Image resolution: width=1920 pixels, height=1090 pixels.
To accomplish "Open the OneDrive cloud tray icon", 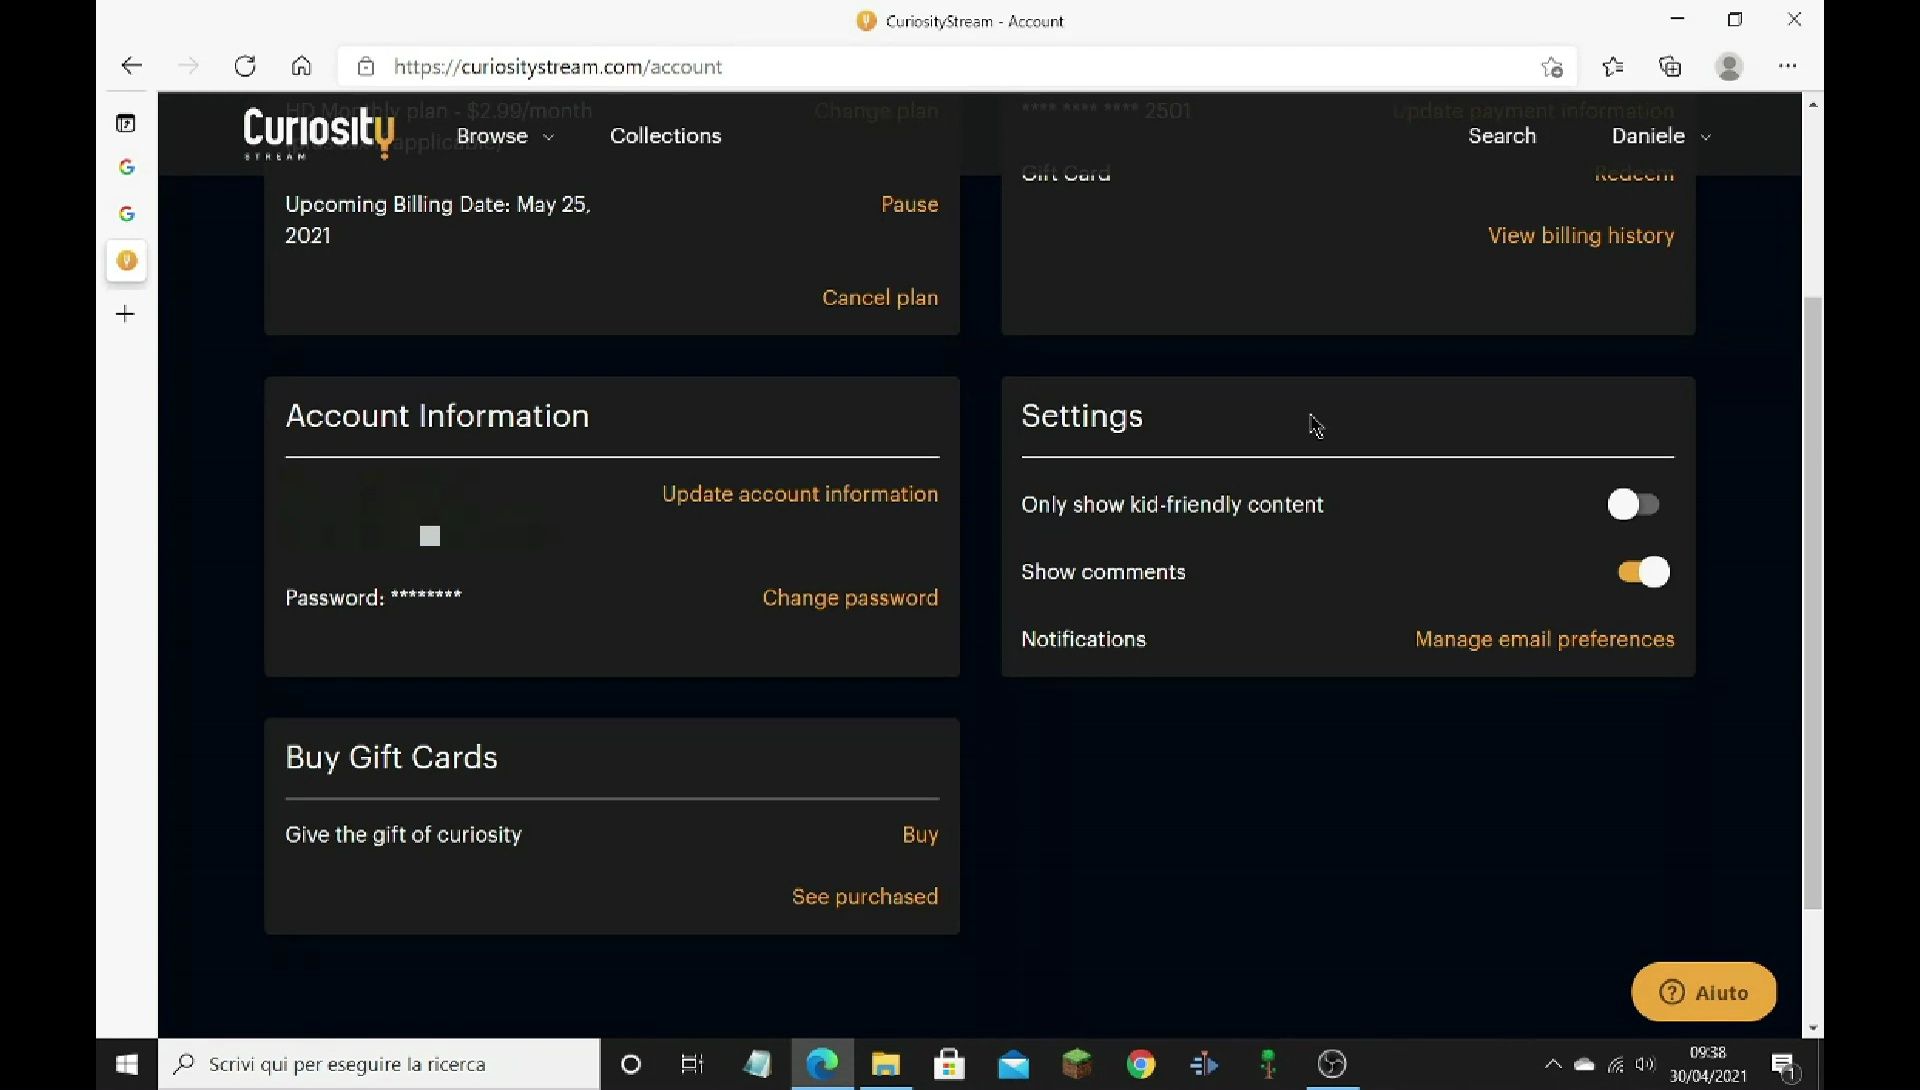I will [x=1584, y=1064].
